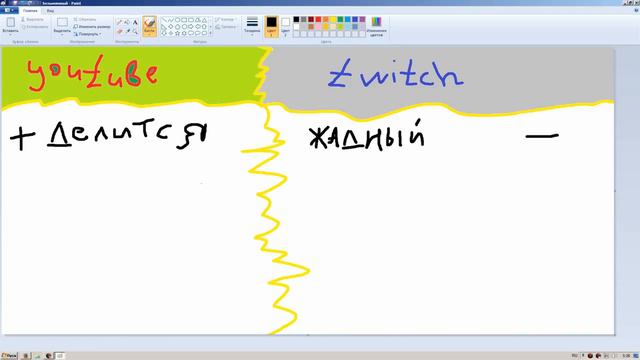Image resolution: width=640 pixels, height=360 pixels.
Task: Click the Copy (Копировать) command
Action: click(34, 27)
